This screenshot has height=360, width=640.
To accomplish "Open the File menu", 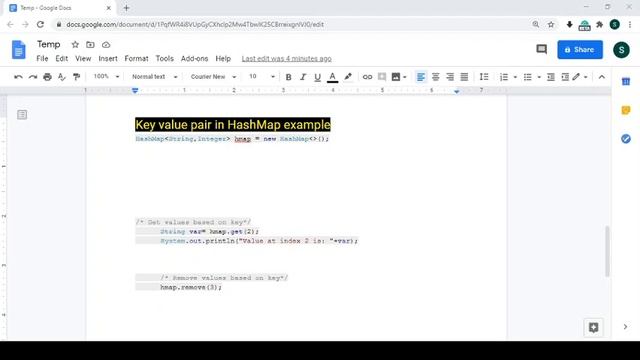I will [42, 58].
